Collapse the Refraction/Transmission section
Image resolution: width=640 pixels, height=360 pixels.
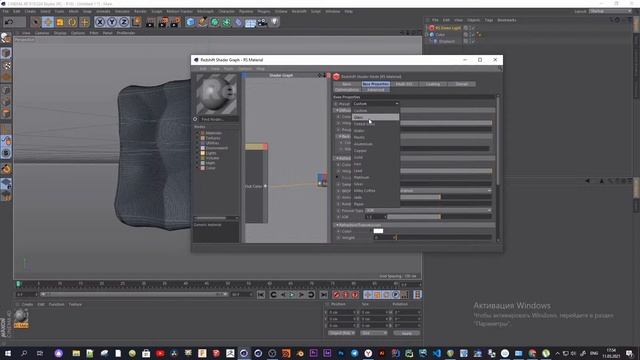(x=337, y=225)
